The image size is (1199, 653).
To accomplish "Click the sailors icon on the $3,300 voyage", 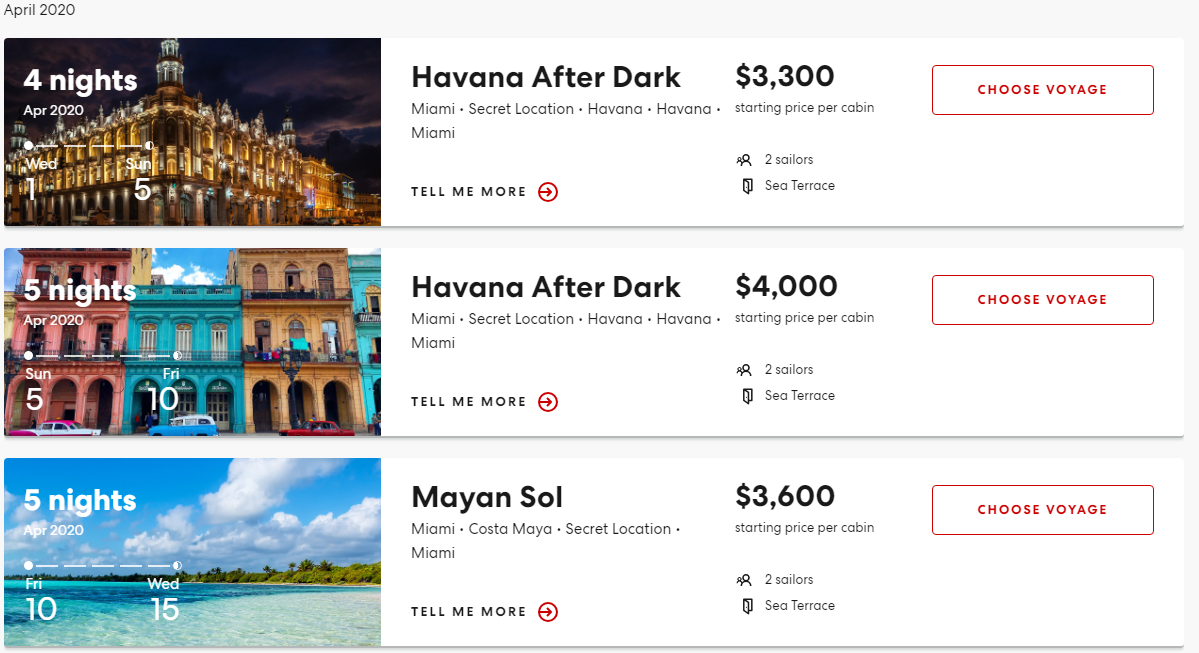I will click(744, 160).
